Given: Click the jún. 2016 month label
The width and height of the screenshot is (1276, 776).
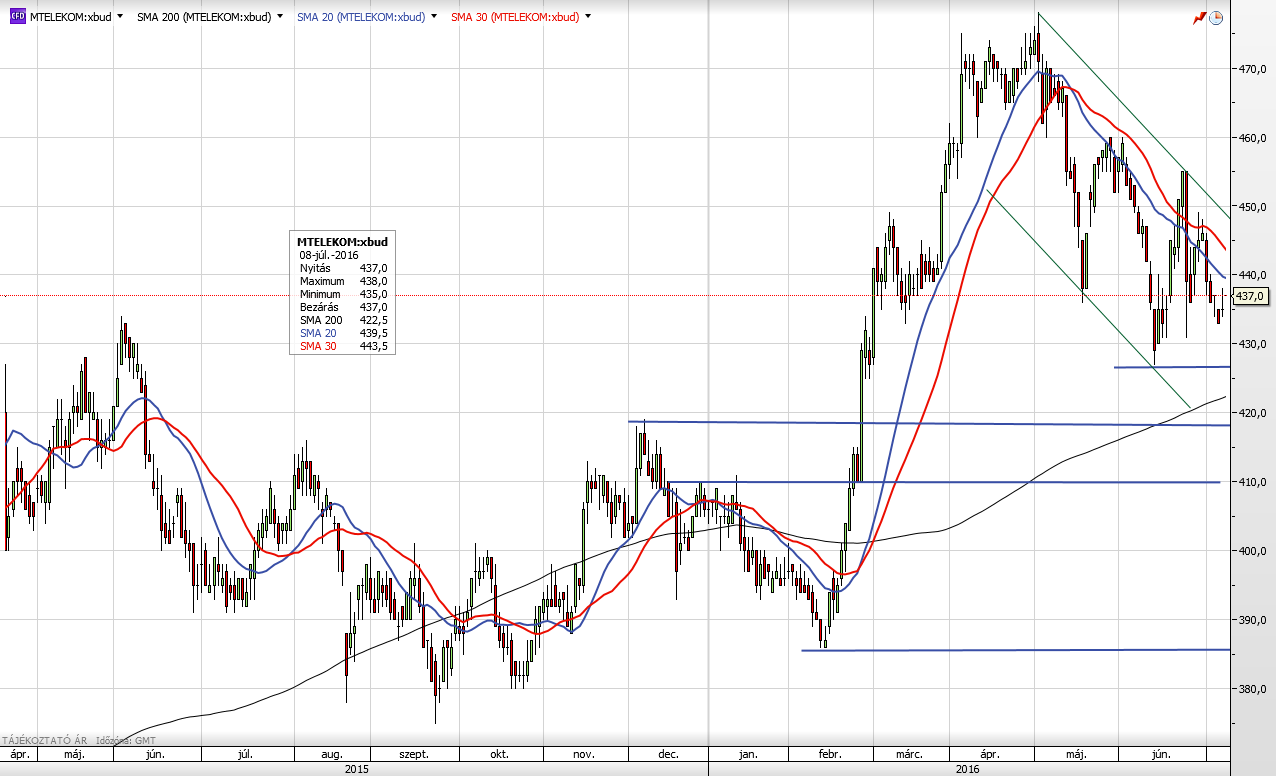Looking at the screenshot, I should (1160, 755).
